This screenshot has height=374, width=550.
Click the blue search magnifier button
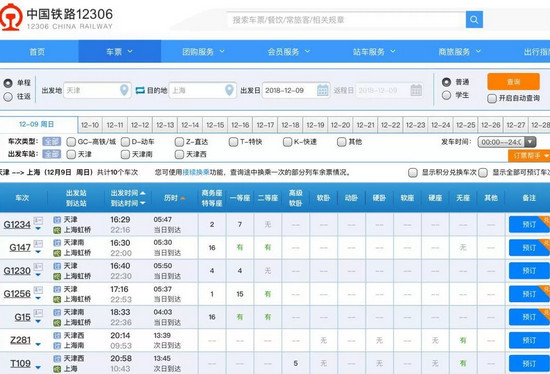[x=474, y=20]
